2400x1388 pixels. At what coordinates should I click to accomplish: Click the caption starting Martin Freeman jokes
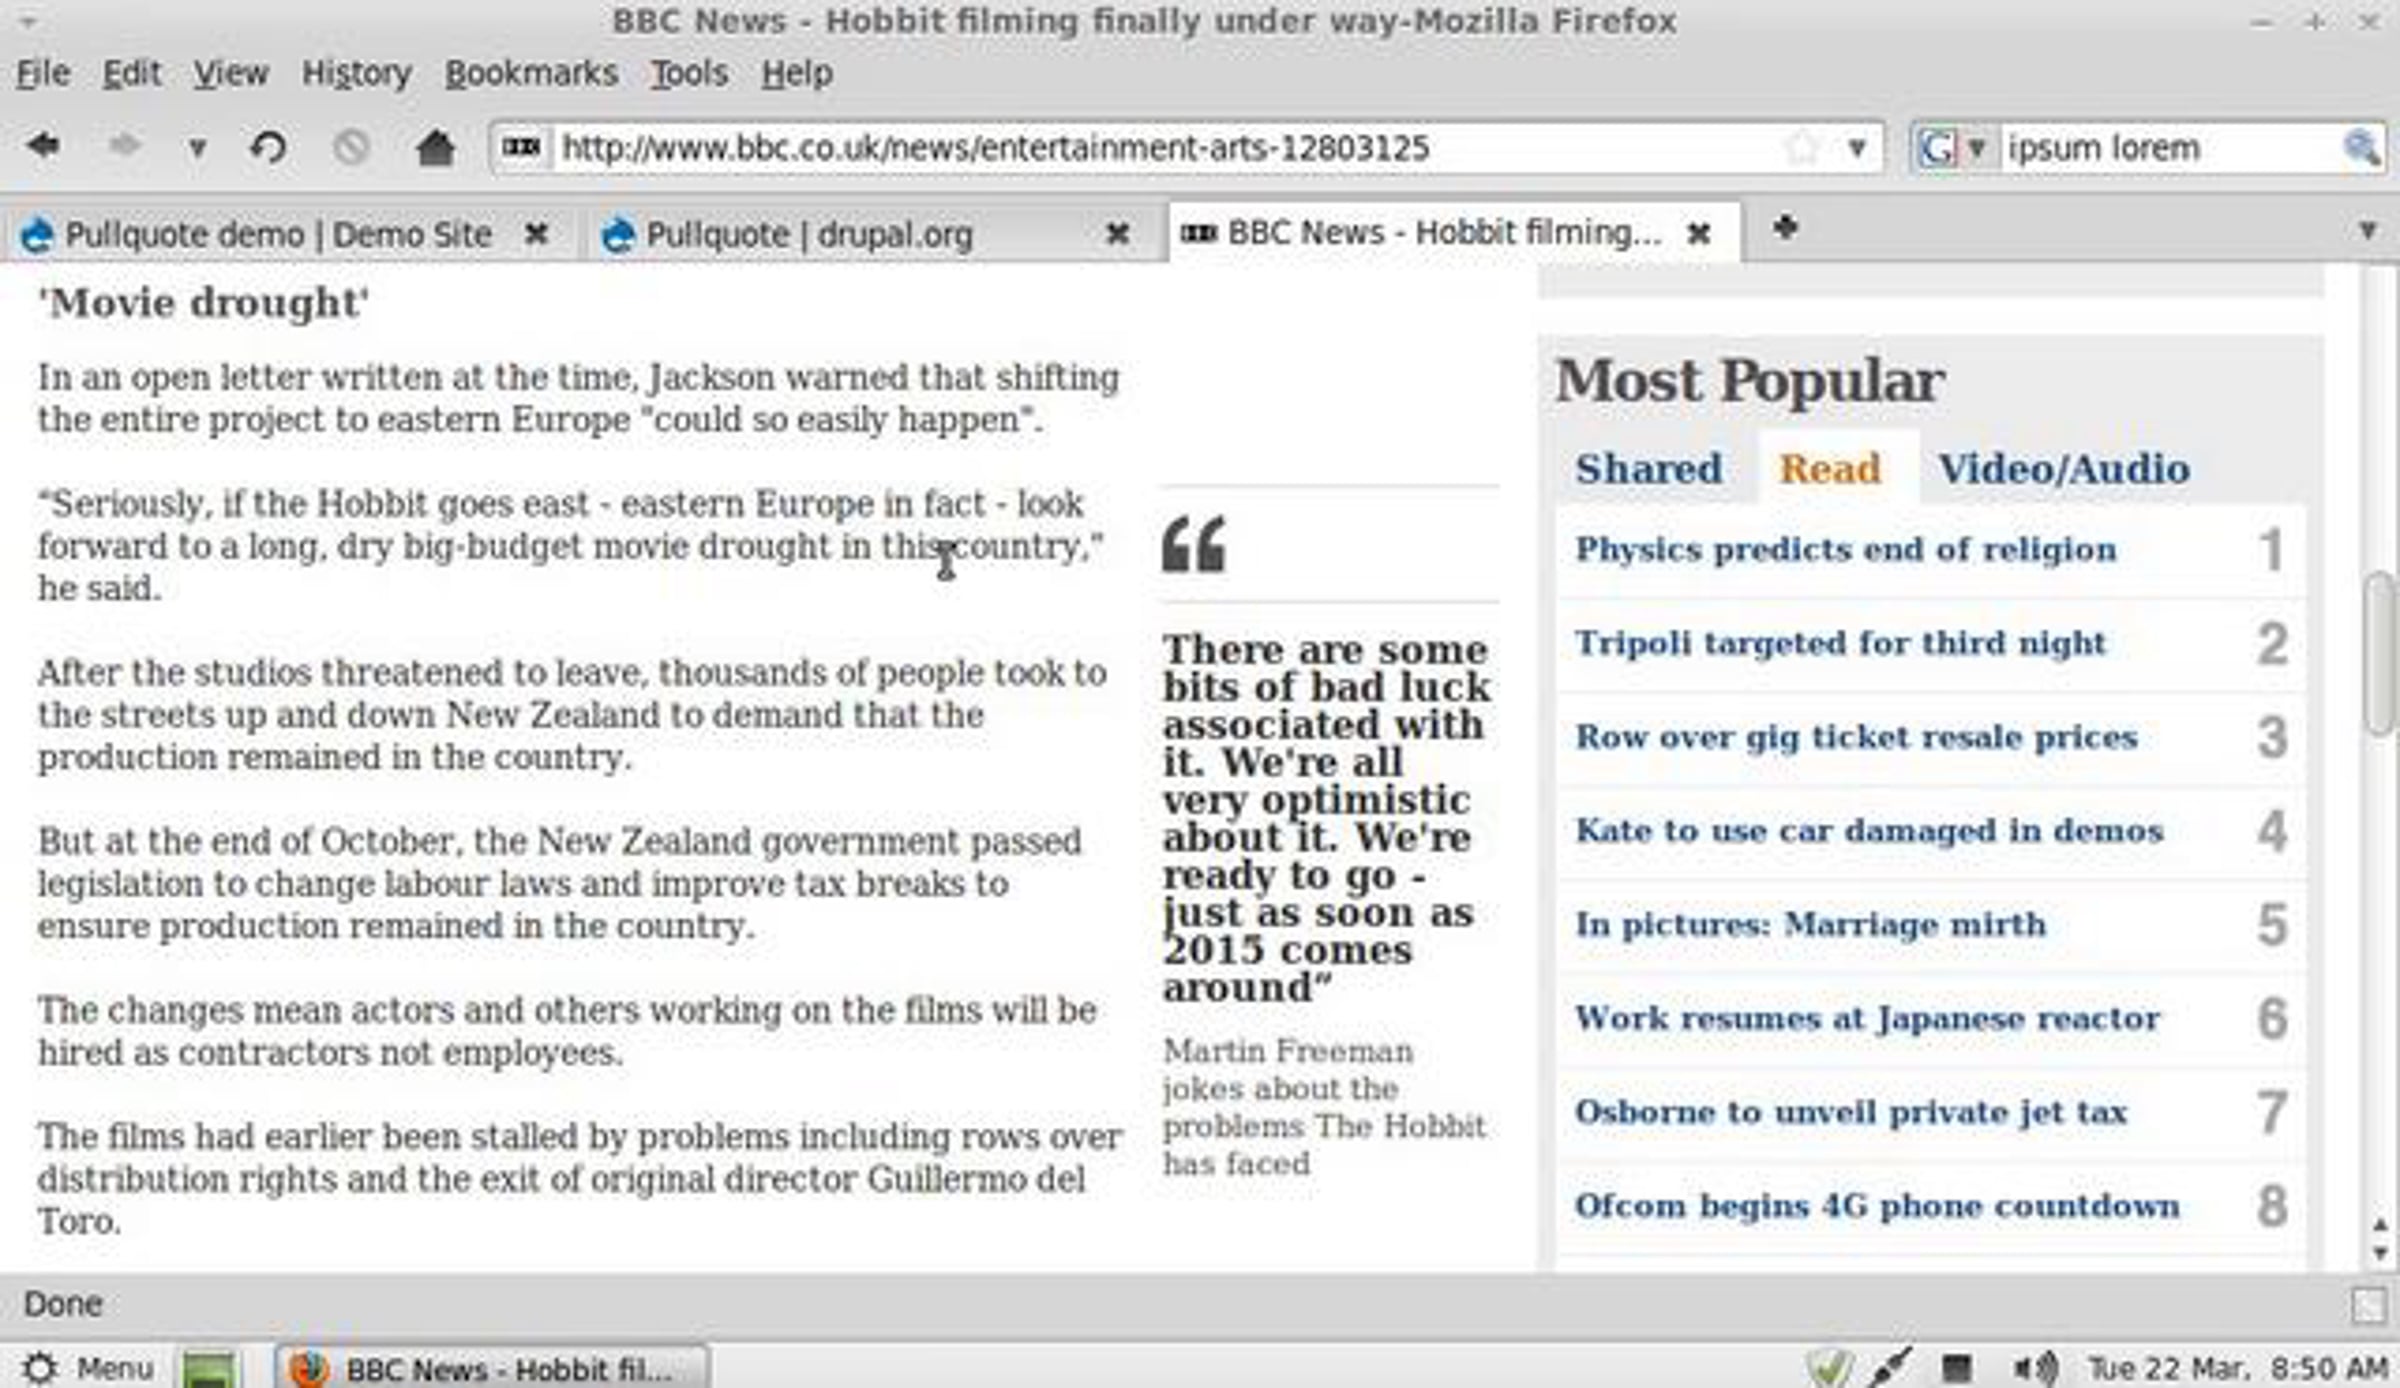coord(1324,1107)
